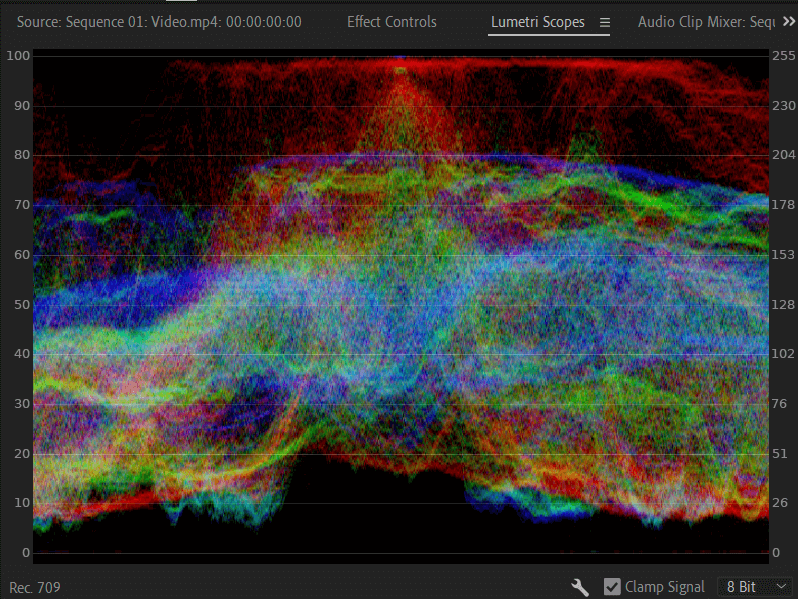Click the RGB waveform scope display

(401, 305)
